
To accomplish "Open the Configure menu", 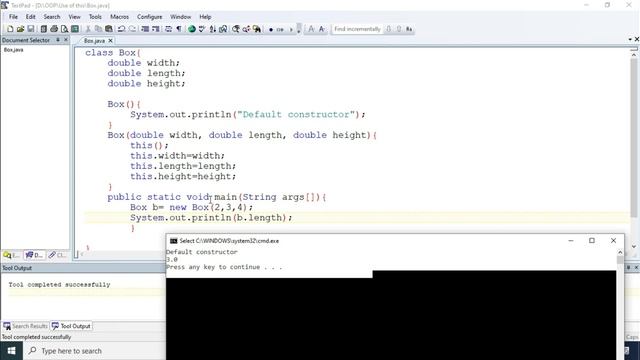I will [149, 17].
